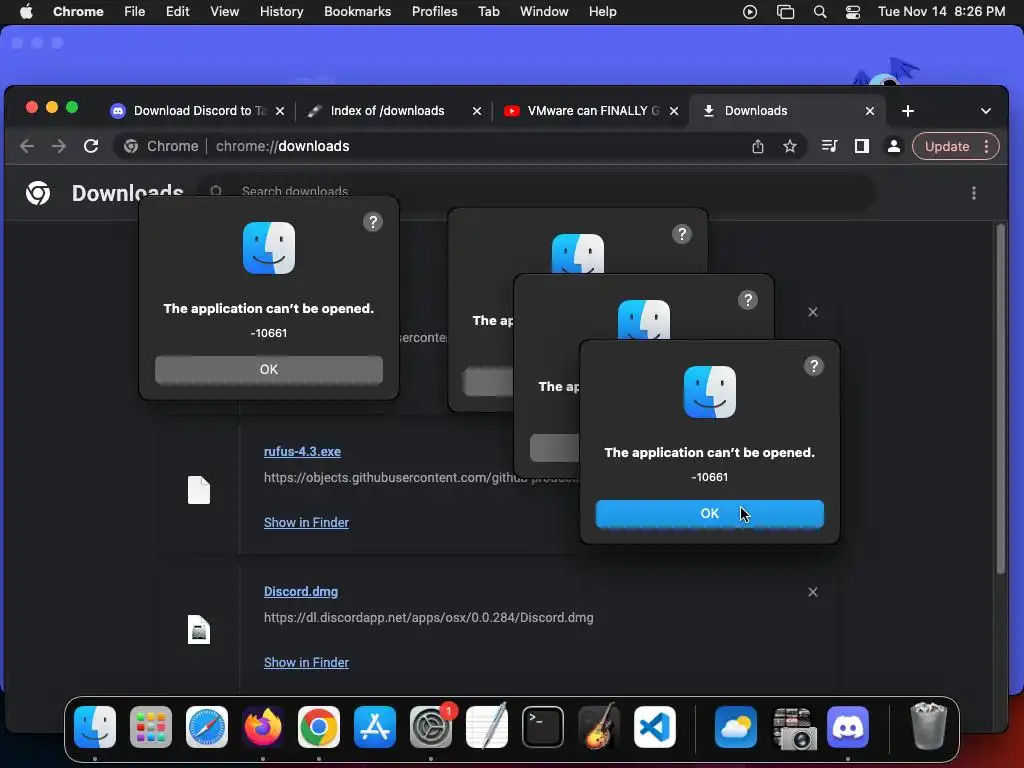Open TextEdit from the Dock
1024x768 pixels.
point(487,727)
